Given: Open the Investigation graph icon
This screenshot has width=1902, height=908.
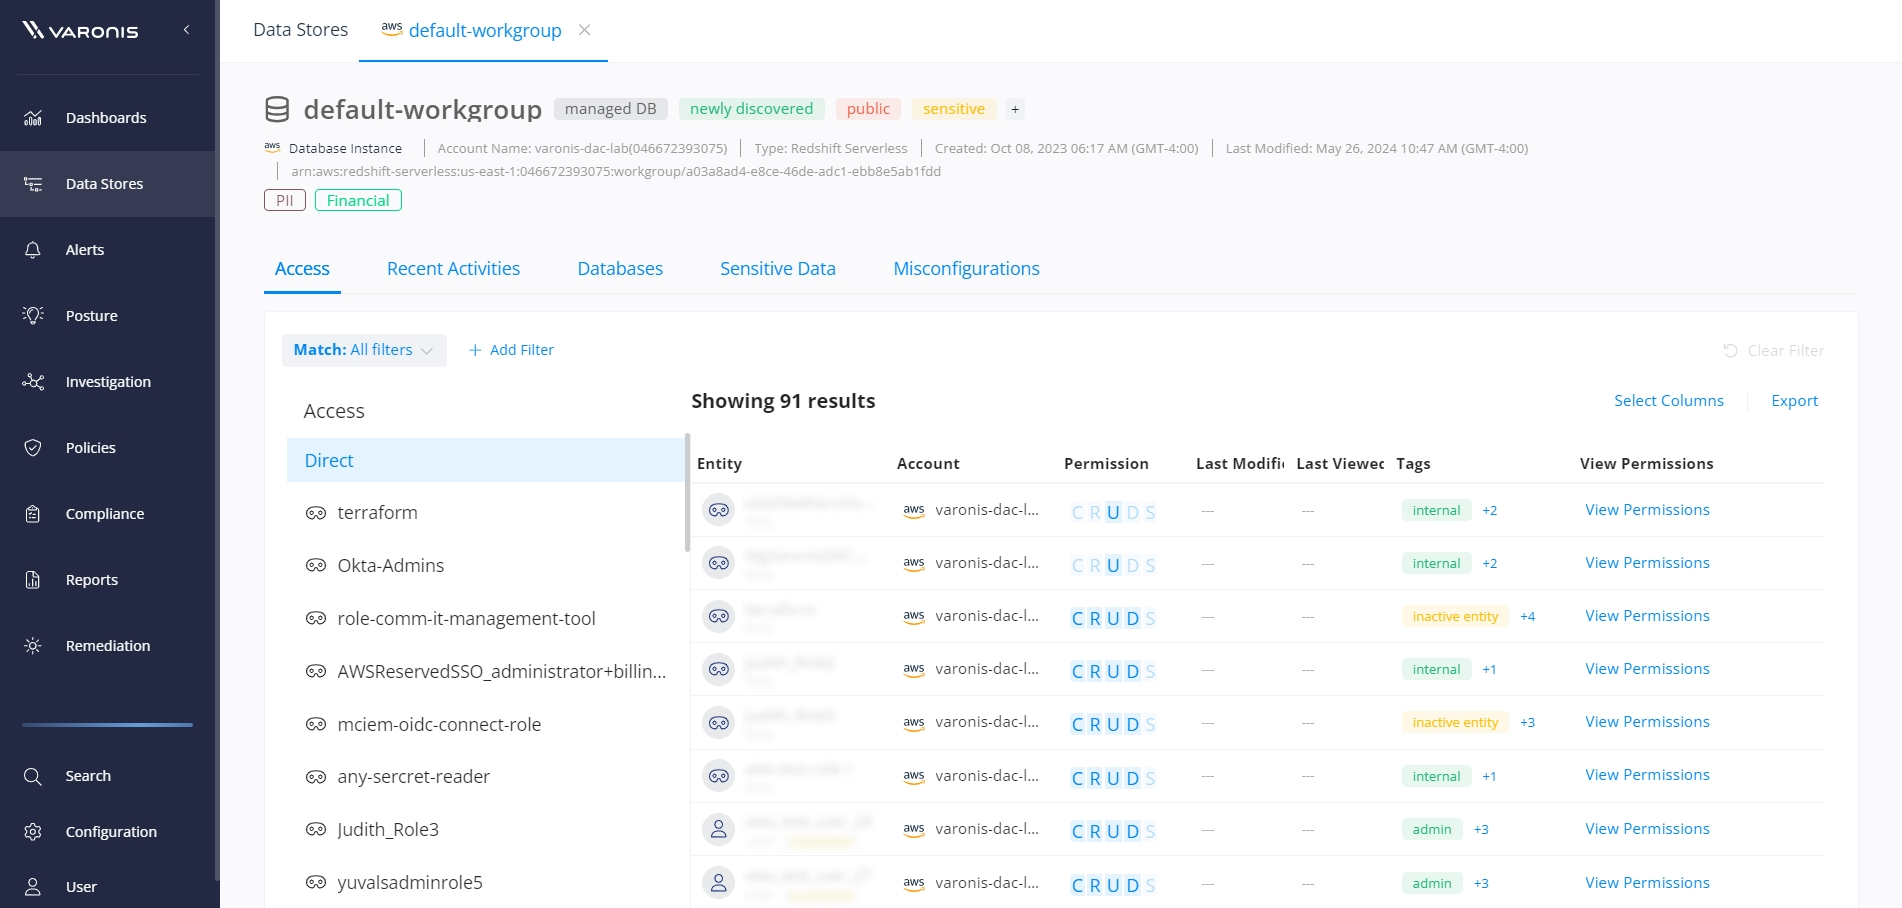Looking at the screenshot, I should pyautogui.click(x=33, y=382).
